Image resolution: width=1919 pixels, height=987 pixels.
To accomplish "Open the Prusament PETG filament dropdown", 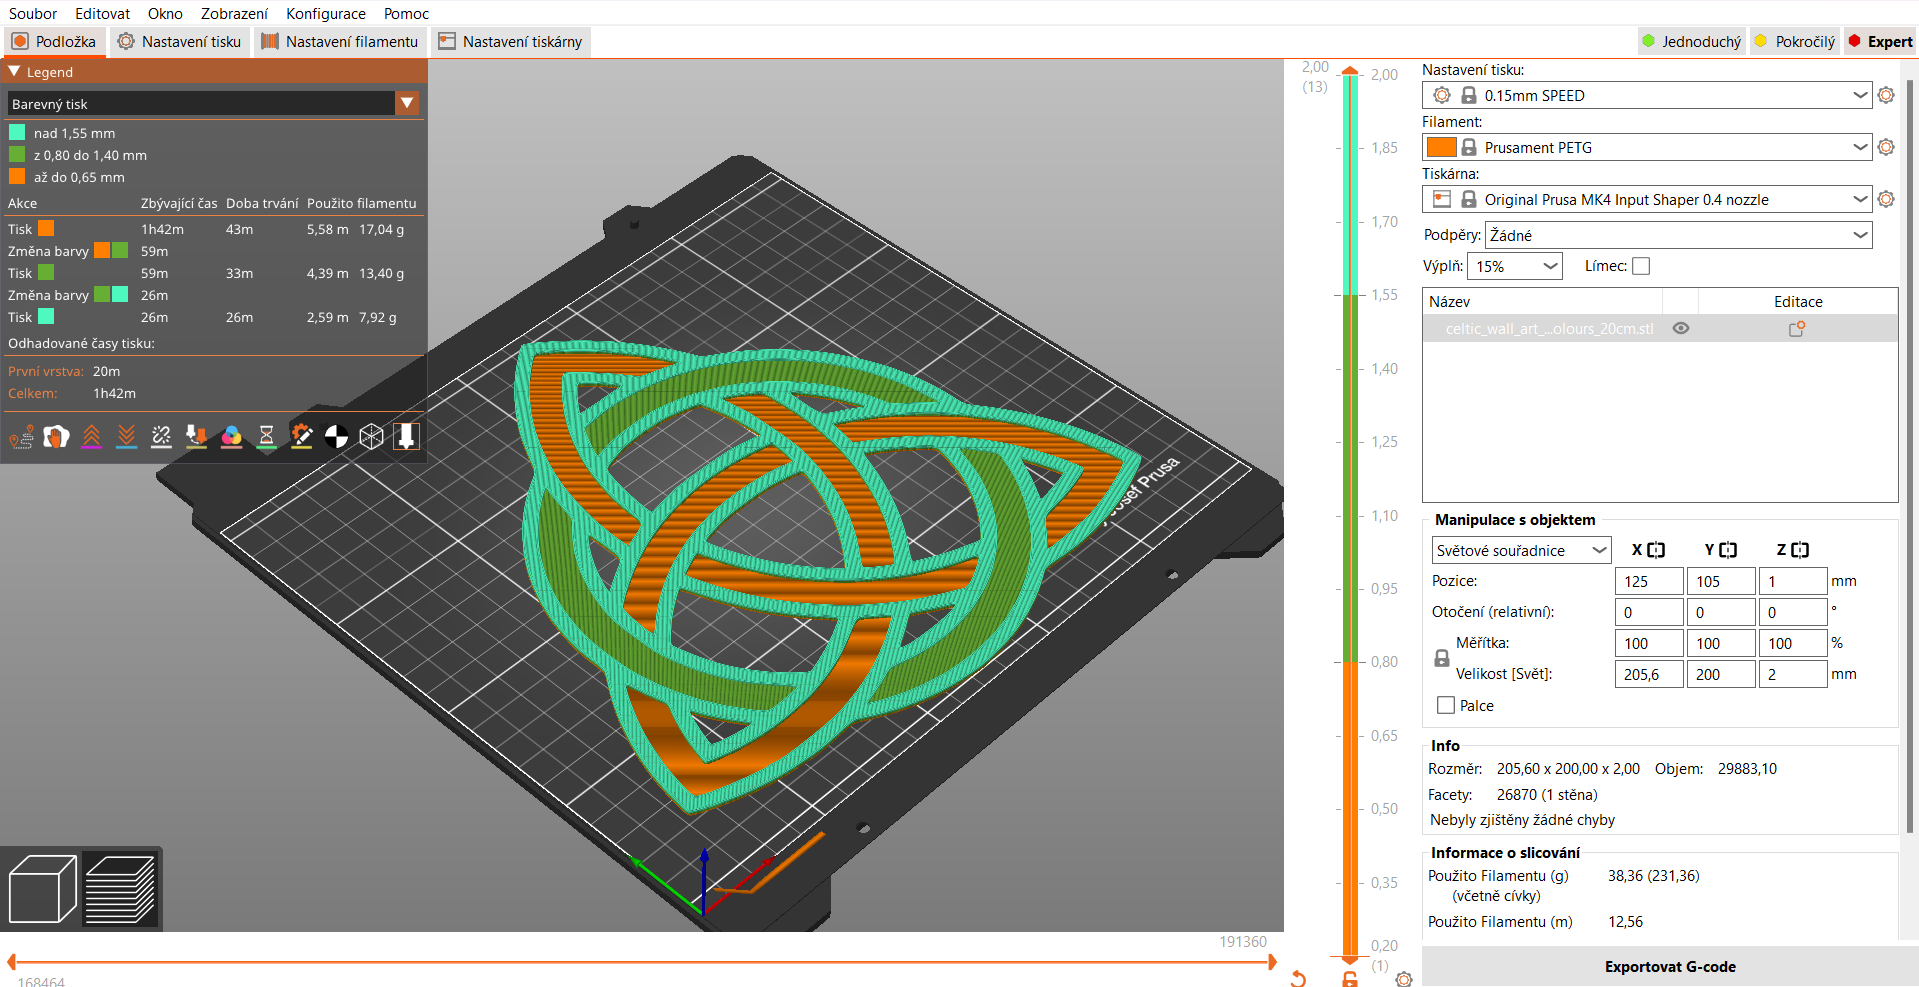I will coord(1647,147).
